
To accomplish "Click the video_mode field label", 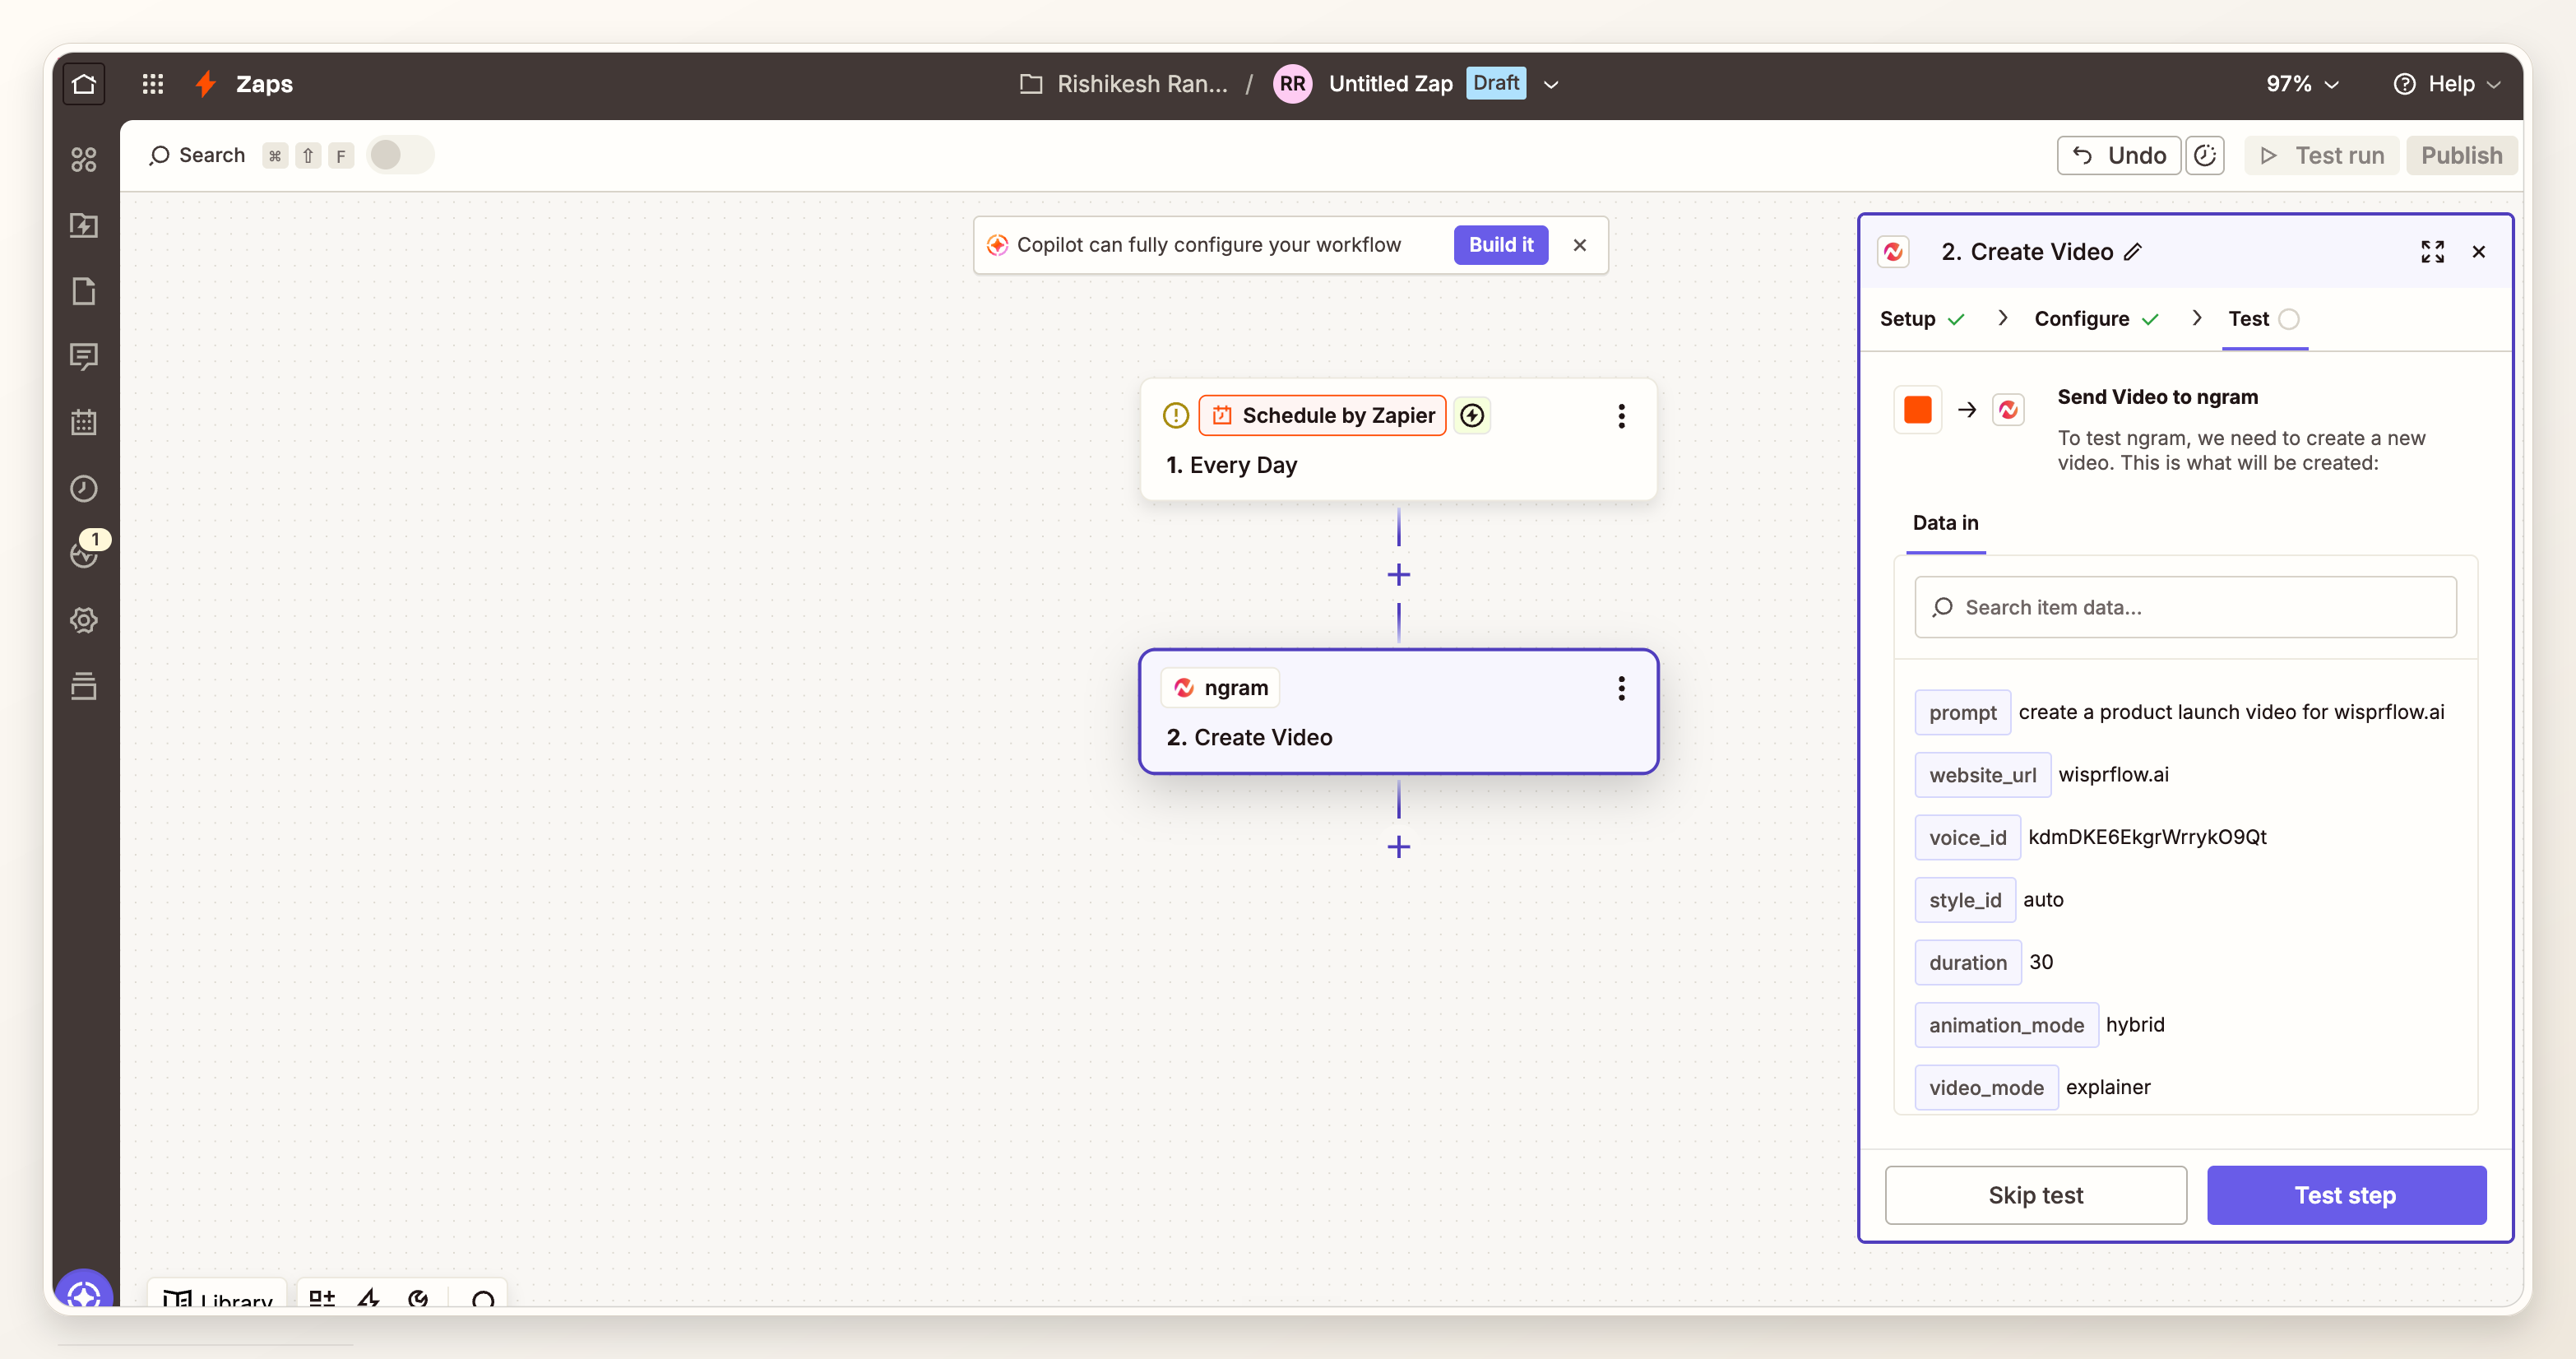I will tap(1986, 1088).
